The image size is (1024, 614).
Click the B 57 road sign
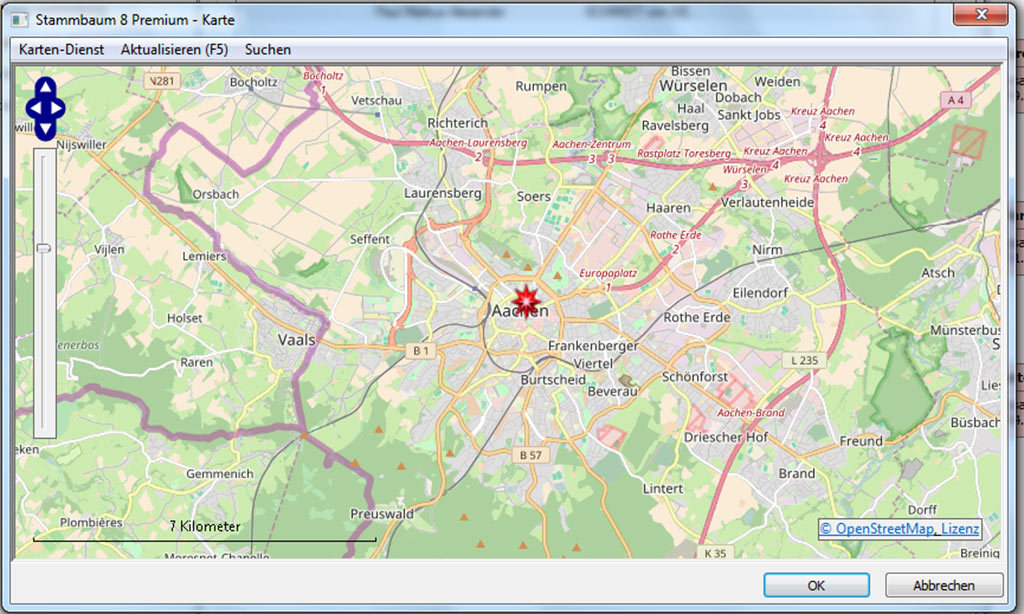[530, 455]
